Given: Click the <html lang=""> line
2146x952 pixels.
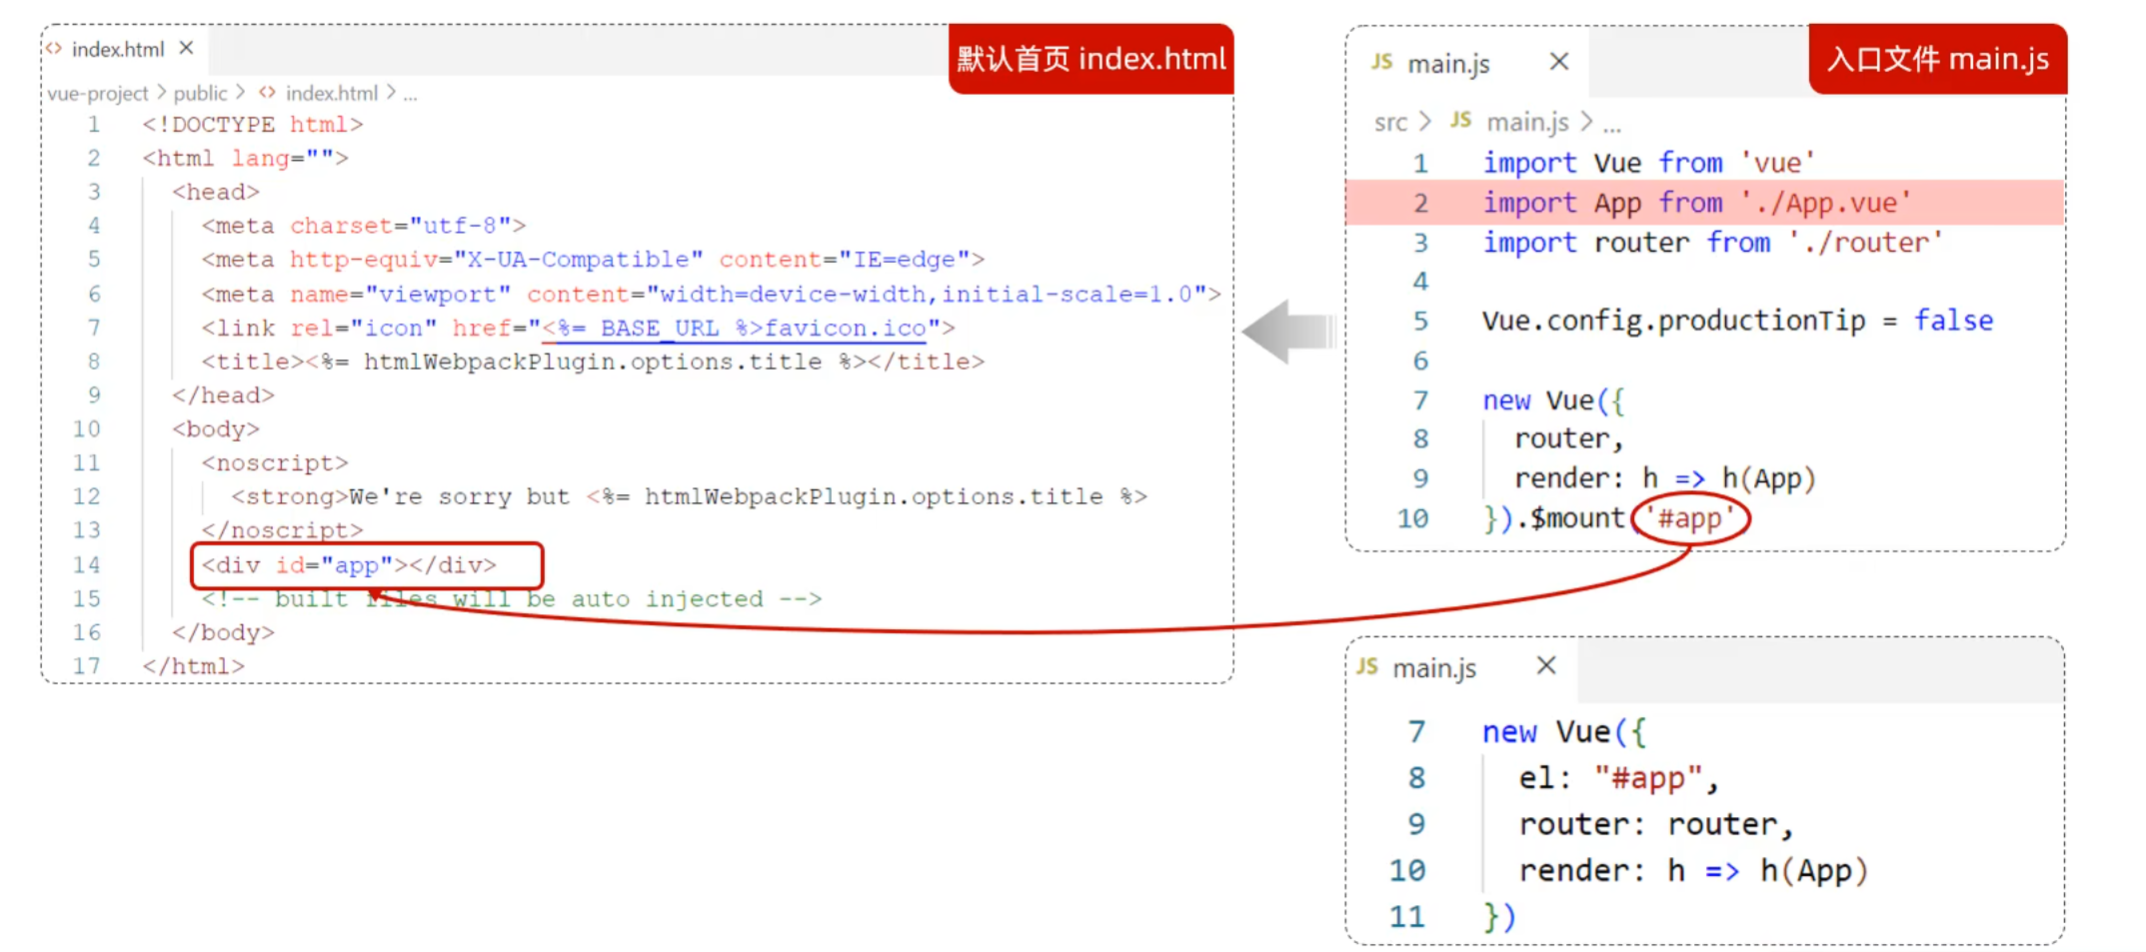Looking at the screenshot, I should pyautogui.click(x=245, y=158).
